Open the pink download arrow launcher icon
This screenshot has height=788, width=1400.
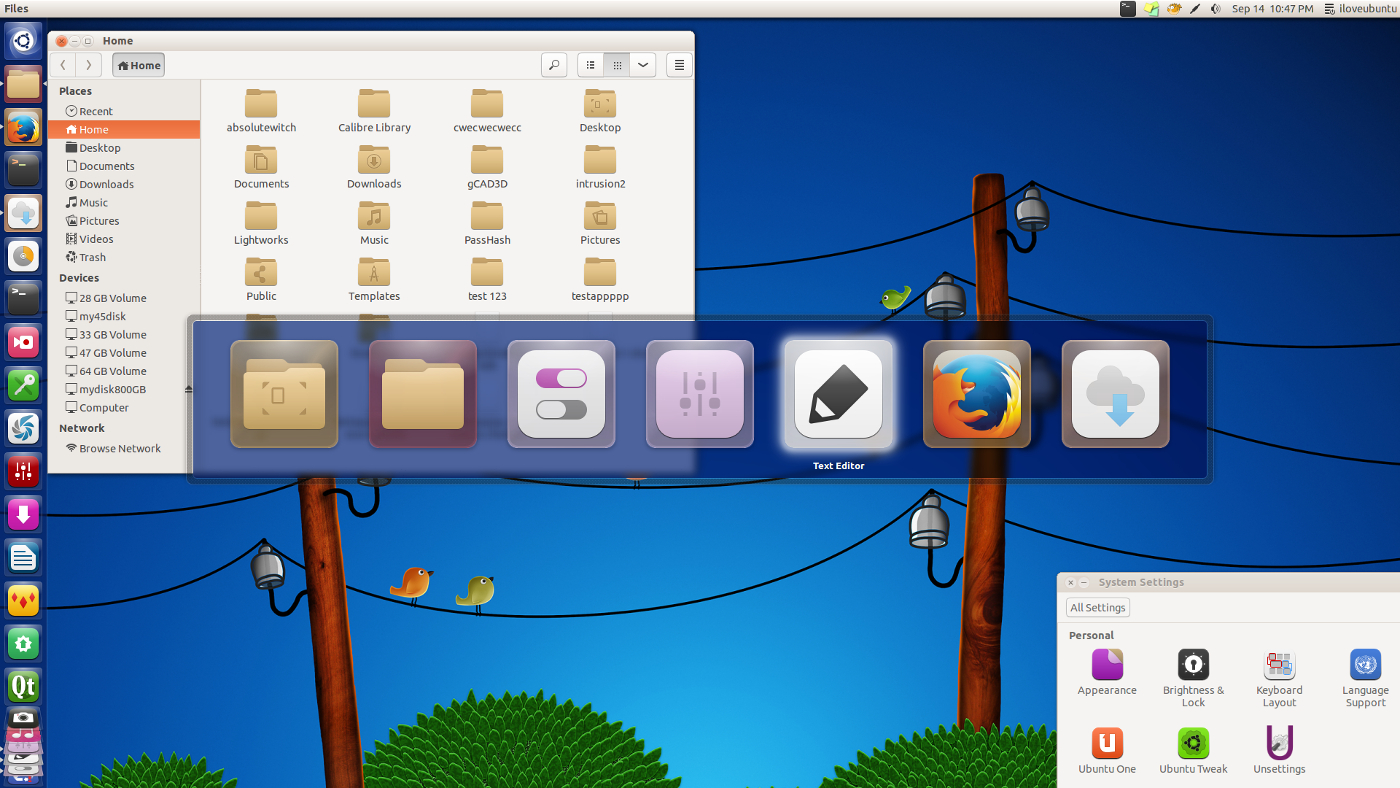(23, 514)
